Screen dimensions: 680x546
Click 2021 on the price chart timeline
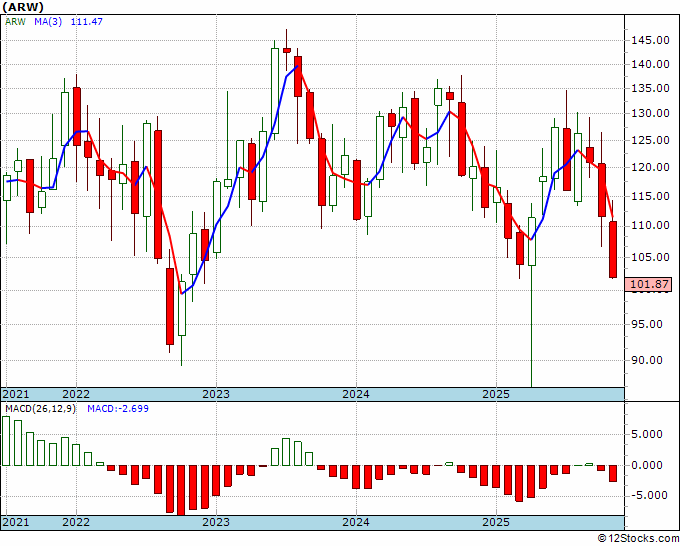click(16, 394)
